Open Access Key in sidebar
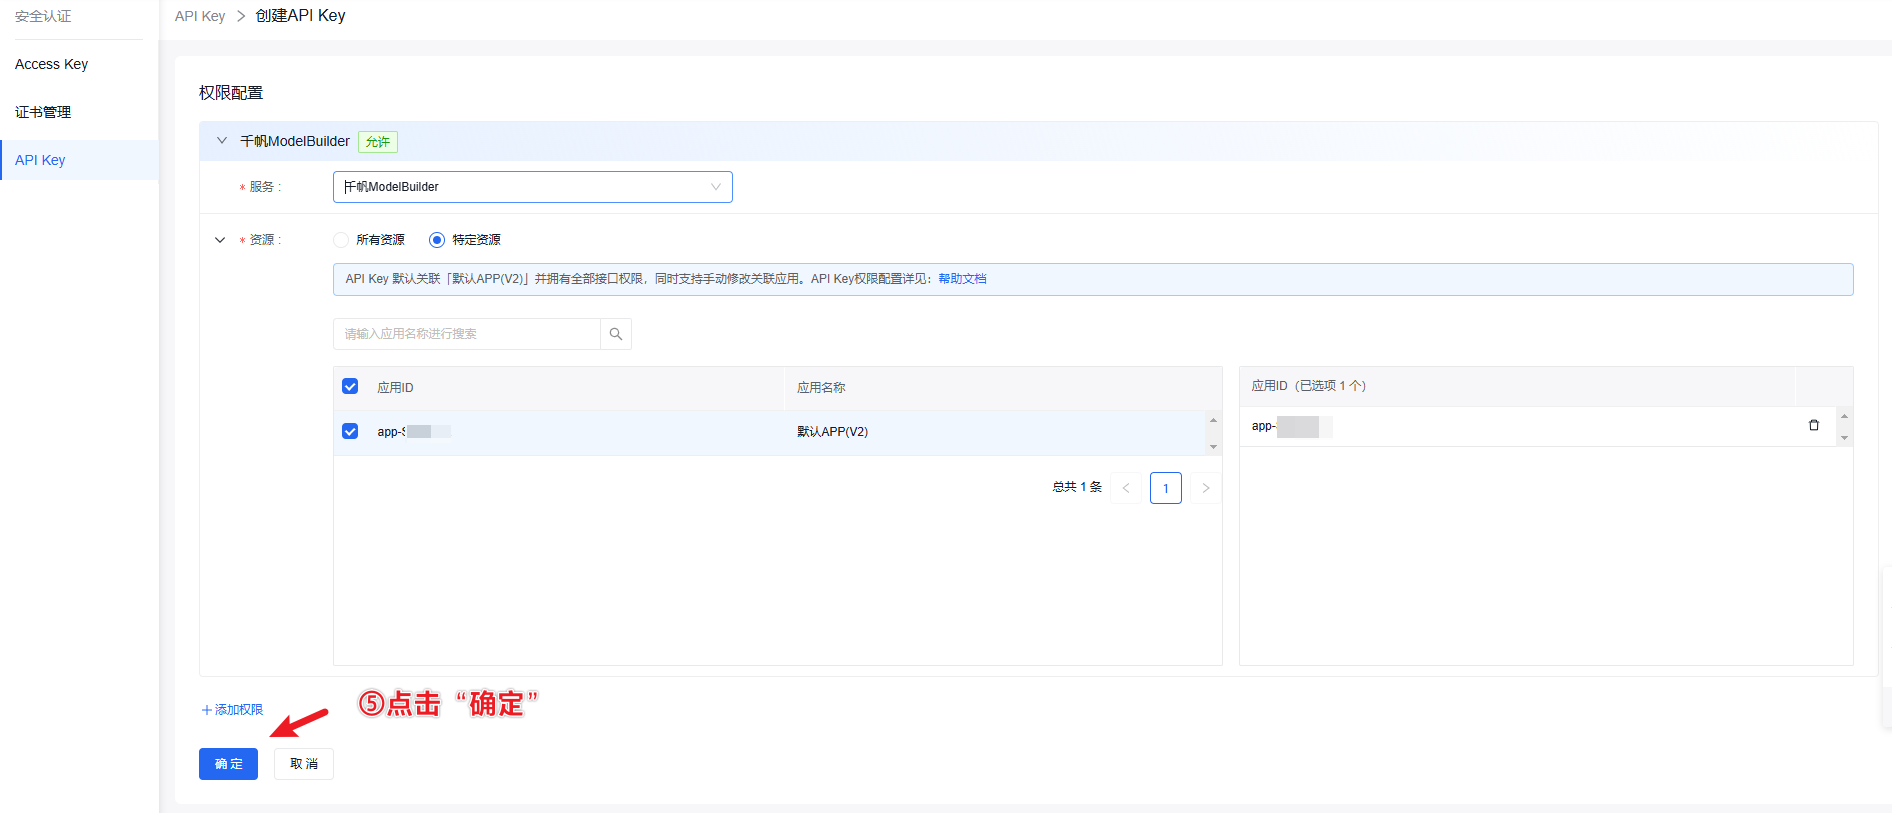1892x813 pixels. point(52,64)
